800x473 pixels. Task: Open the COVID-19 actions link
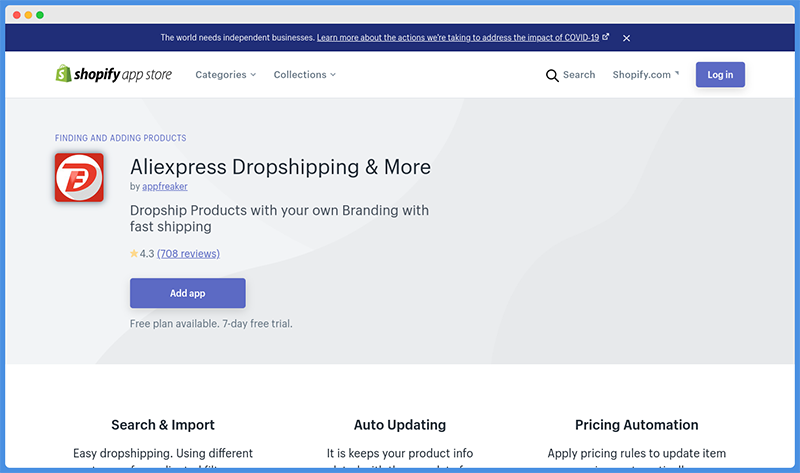[x=458, y=38]
